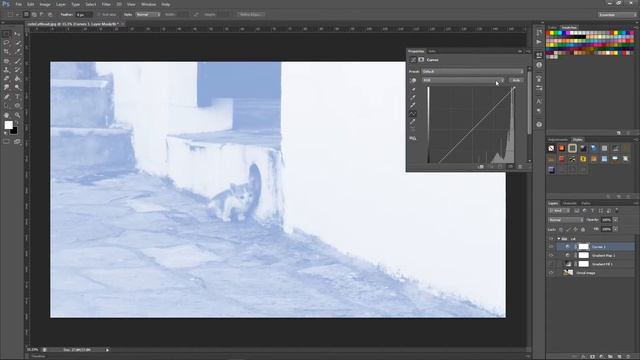Click the background color swatch
Screen dimensions: 640x360
click(14, 131)
